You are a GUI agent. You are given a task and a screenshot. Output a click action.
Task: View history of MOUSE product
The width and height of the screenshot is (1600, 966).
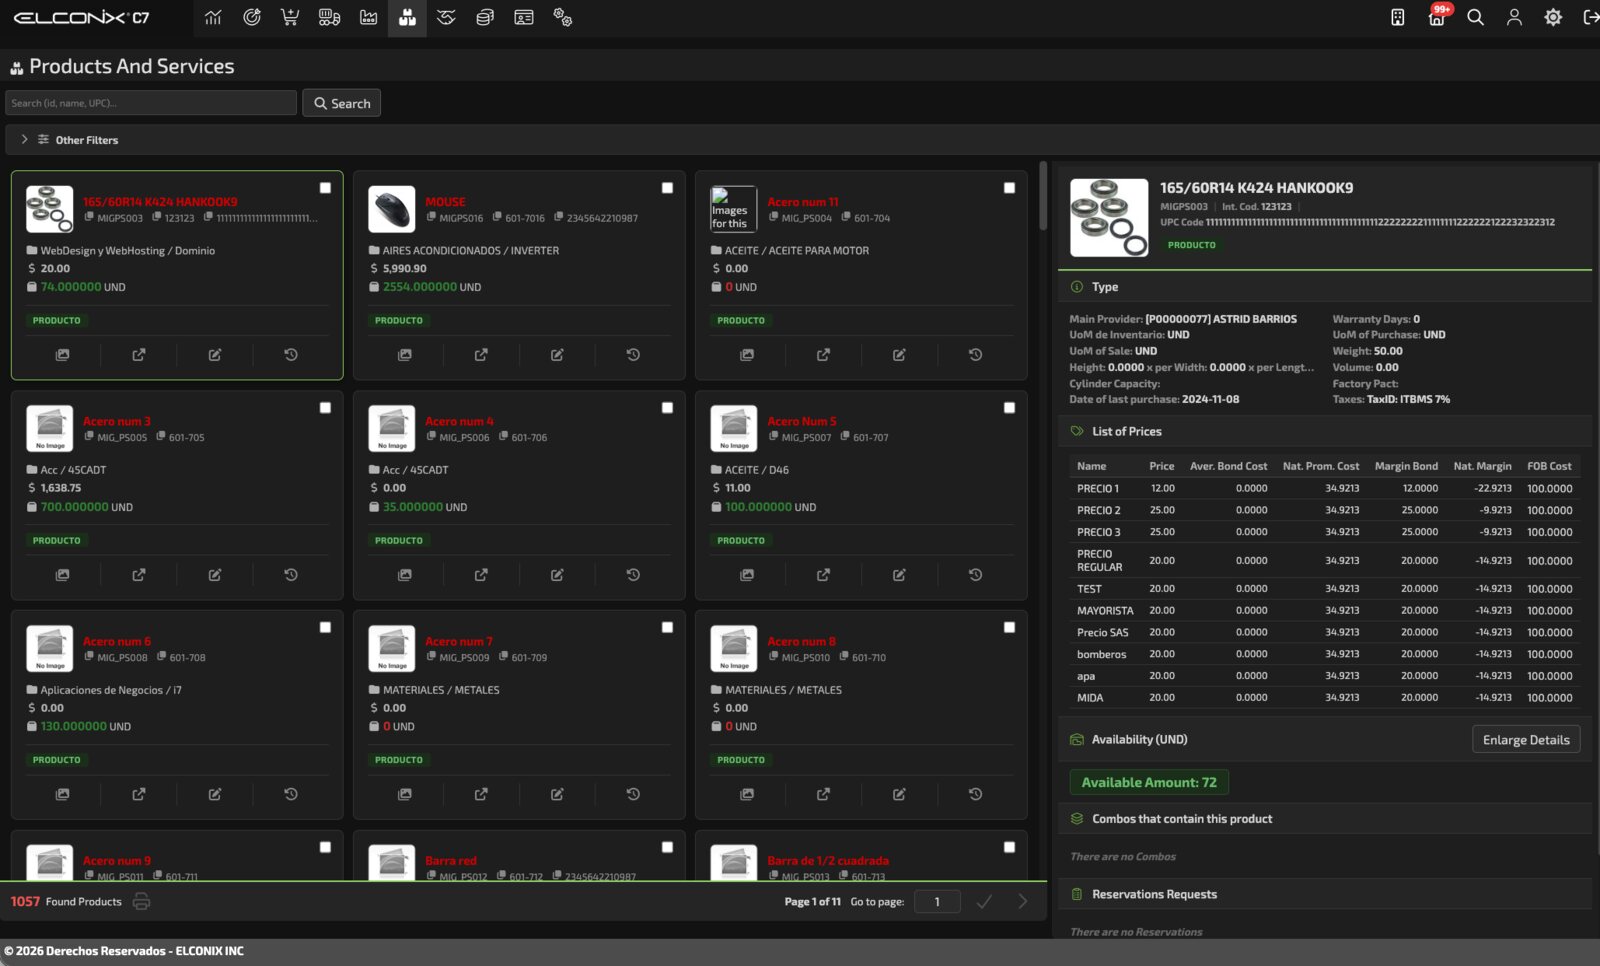pyautogui.click(x=633, y=355)
